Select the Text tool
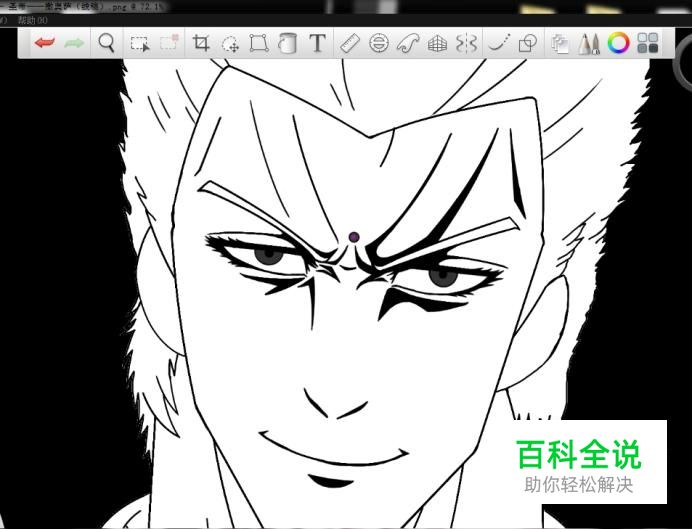This screenshot has height=529, width=692. [317, 43]
